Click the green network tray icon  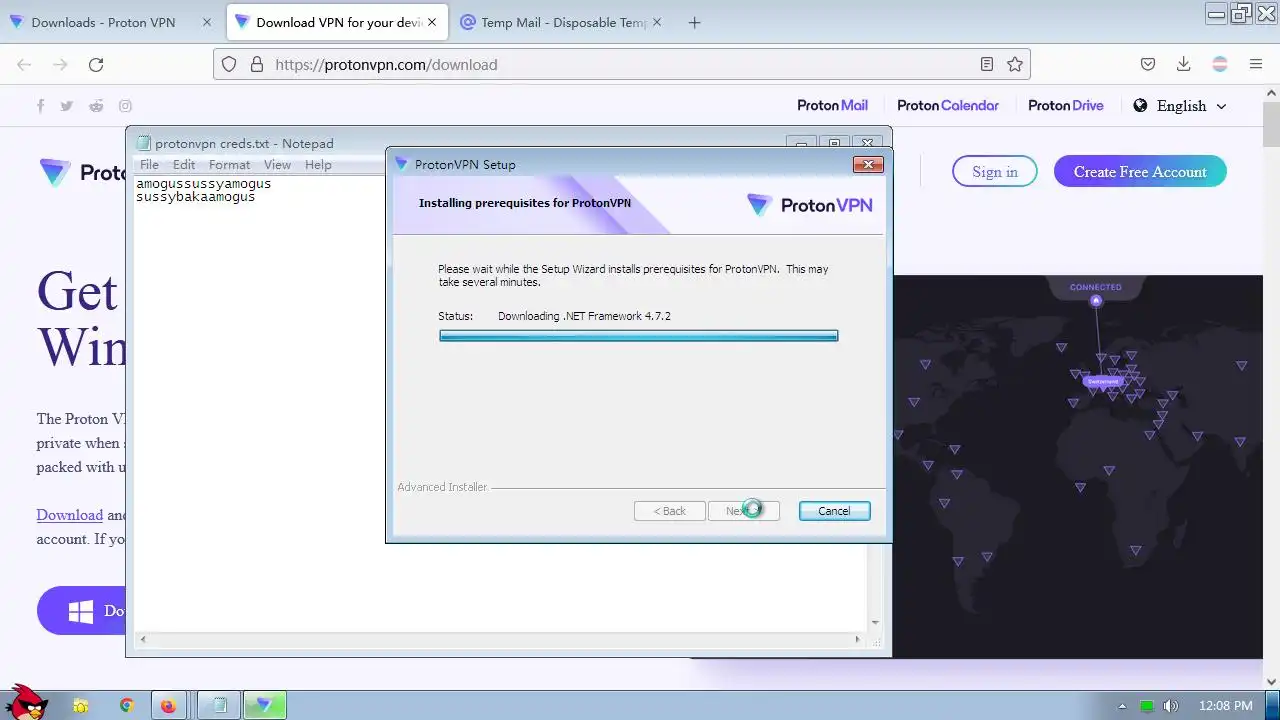coord(1147,706)
